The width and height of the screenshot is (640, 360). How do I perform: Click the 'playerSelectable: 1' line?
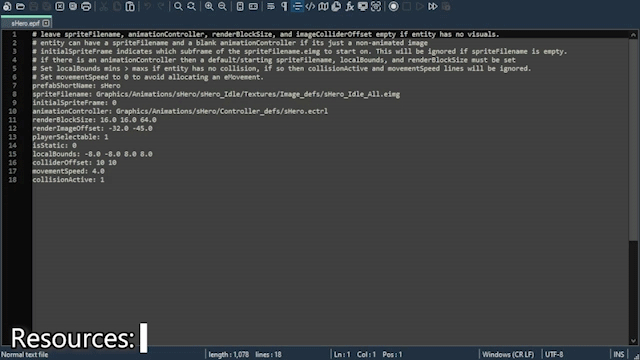(x=70, y=137)
